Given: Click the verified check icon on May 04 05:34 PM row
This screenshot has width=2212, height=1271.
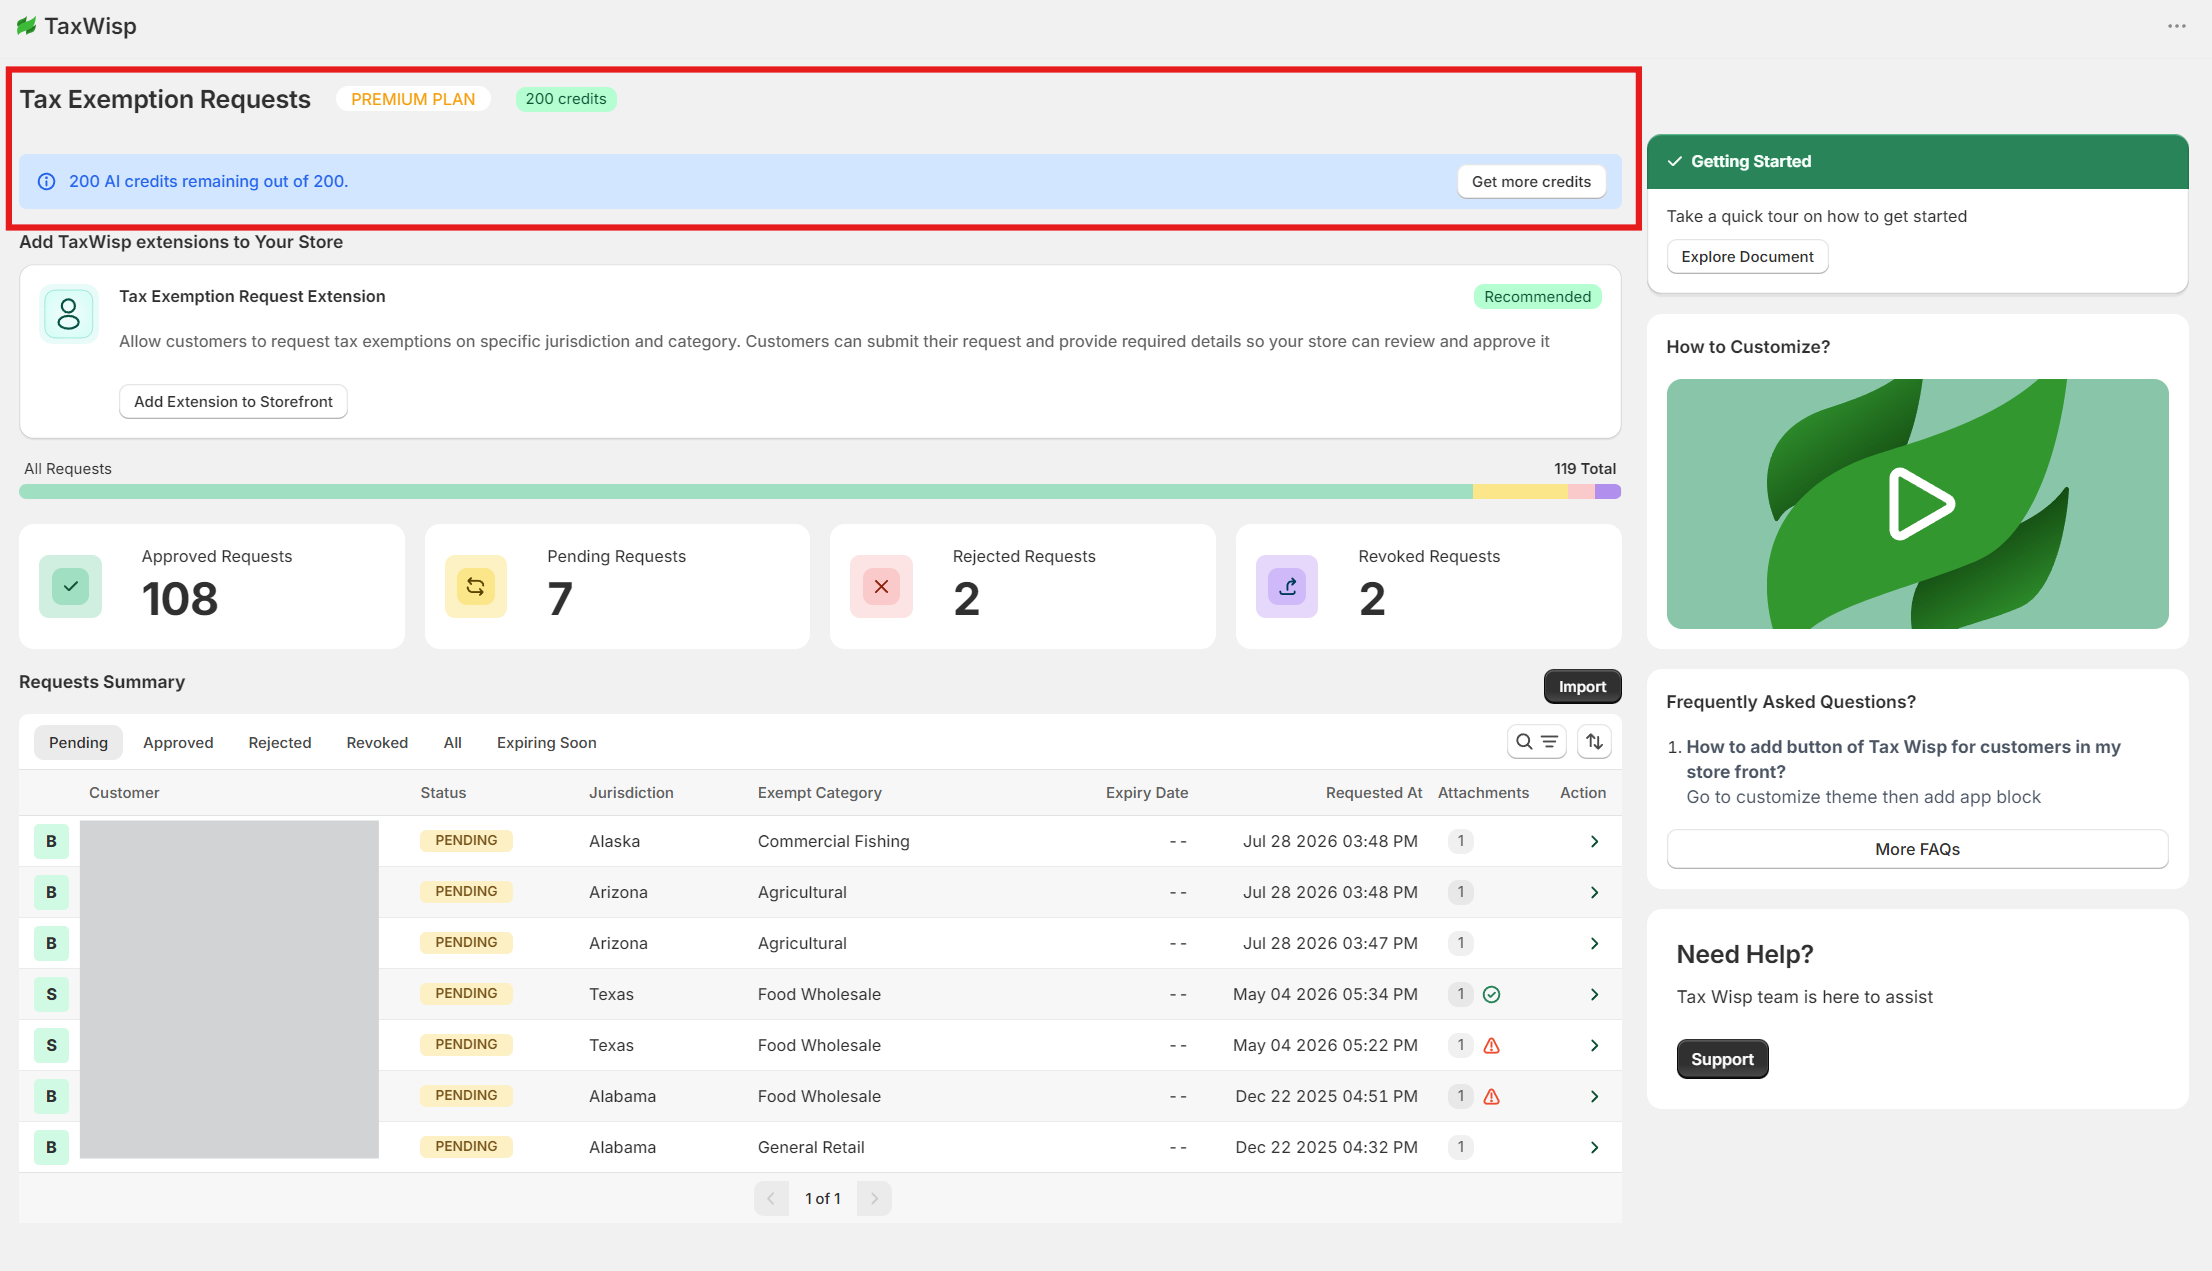Looking at the screenshot, I should click(x=1491, y=995).
